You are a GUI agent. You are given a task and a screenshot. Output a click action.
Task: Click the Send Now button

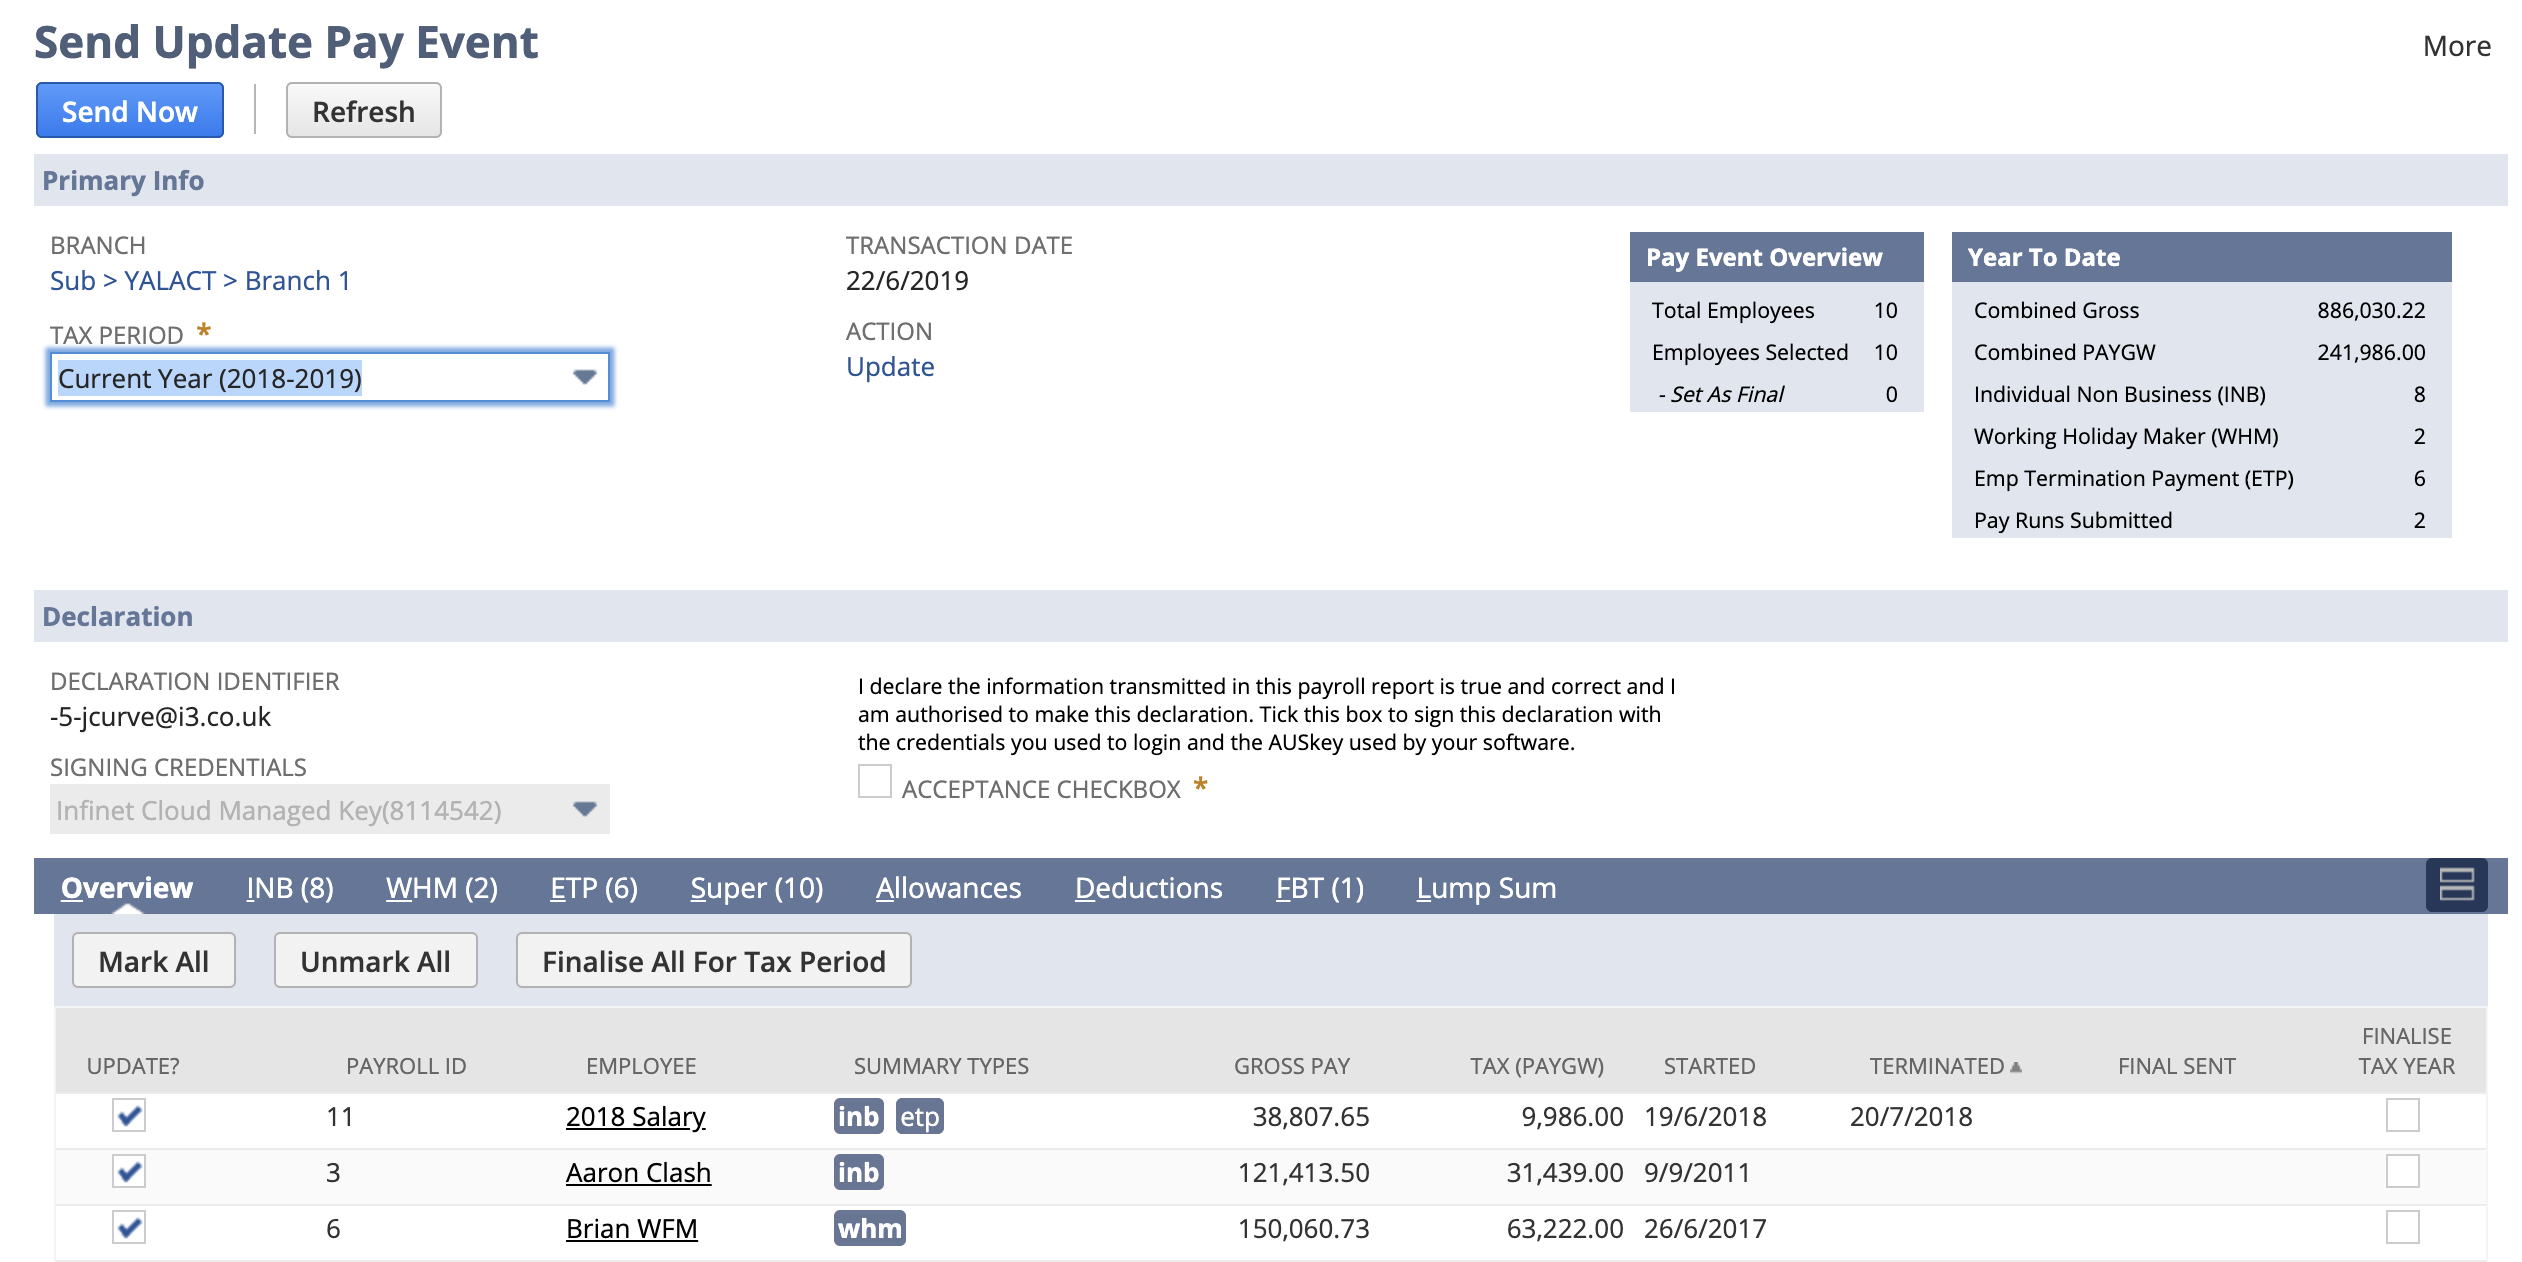click(x=129, y=110)
